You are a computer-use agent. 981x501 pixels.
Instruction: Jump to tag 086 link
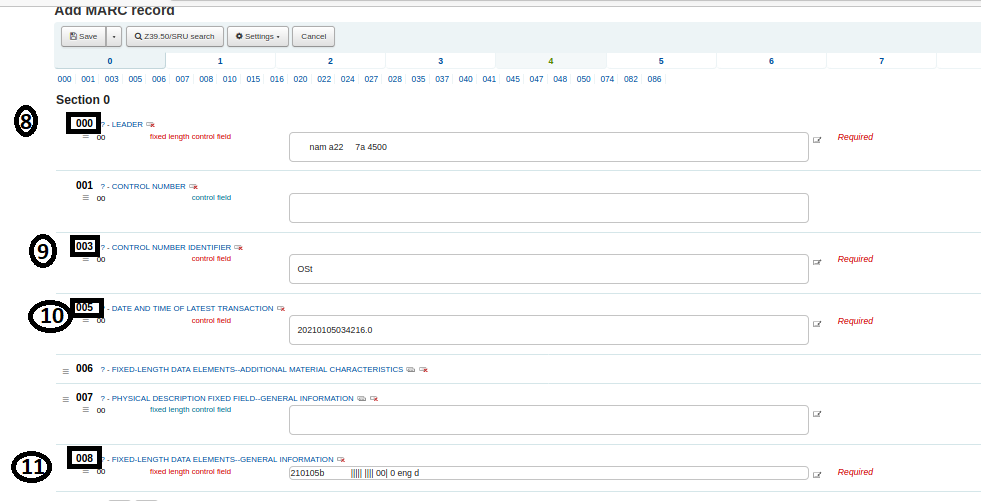[654, 79]
